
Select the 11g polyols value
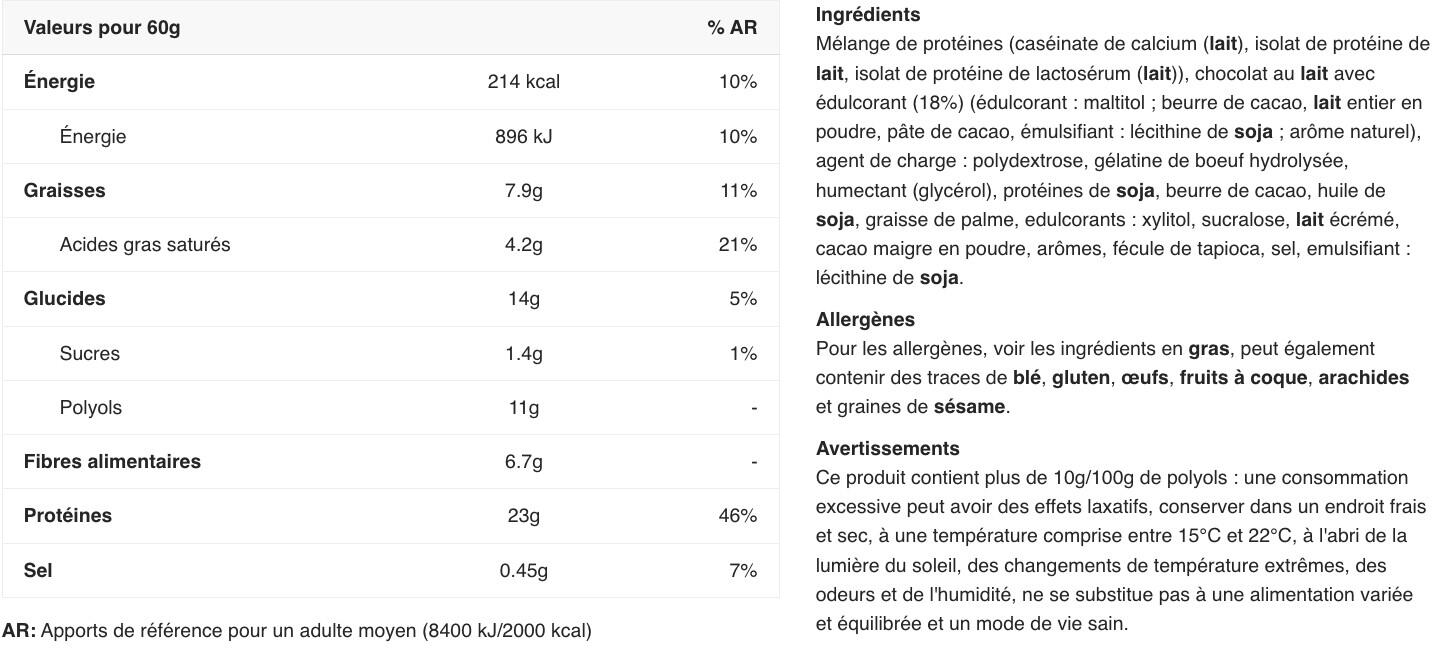pos(523,407)
